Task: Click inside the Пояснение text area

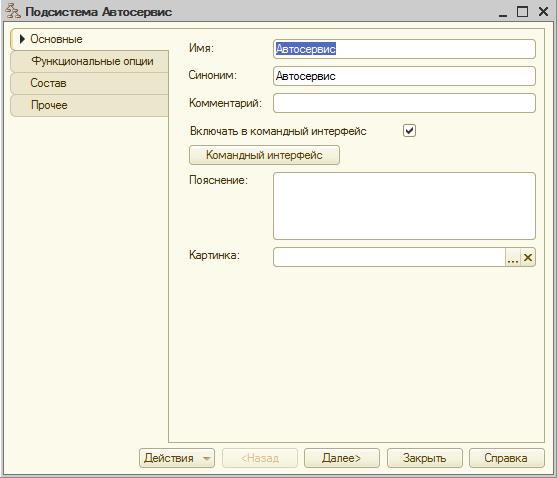Action: coord(404,206)
